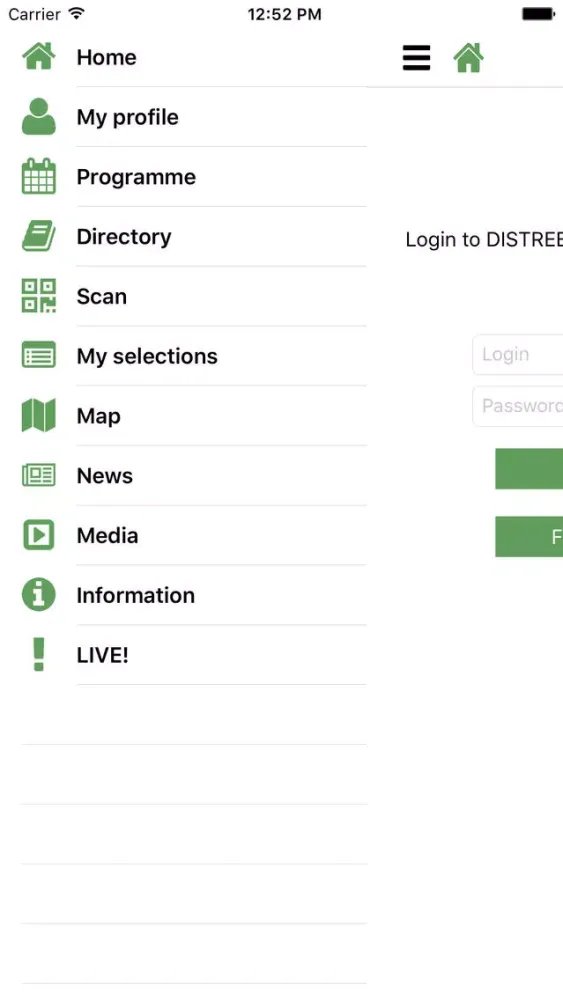Tap the play square Media icon
The height and width of the screenshot is (1000, 563).
(38, 534)
